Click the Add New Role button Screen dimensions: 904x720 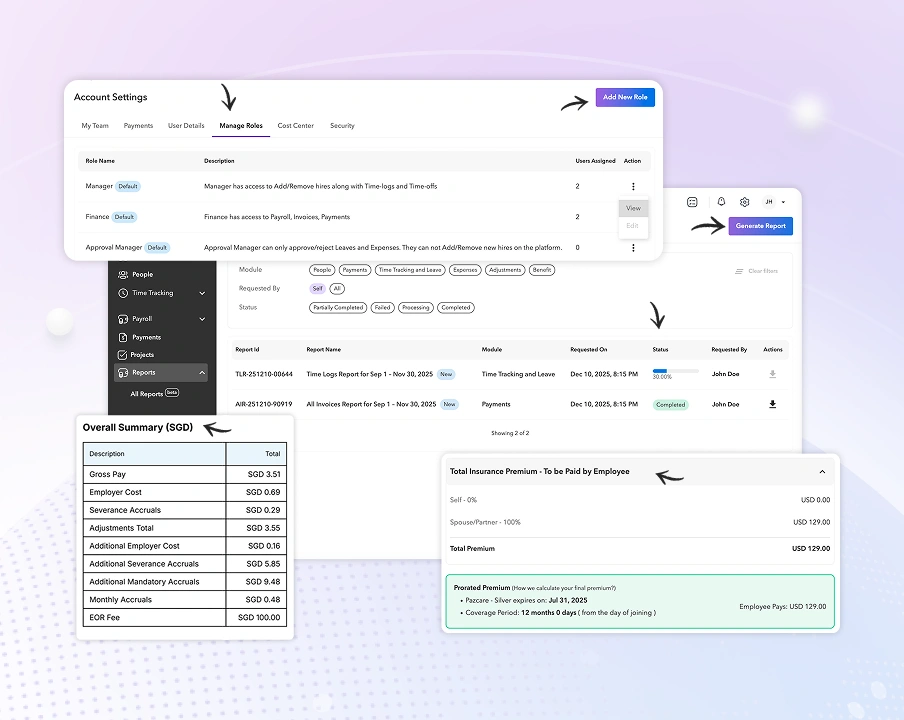point(626,97)
